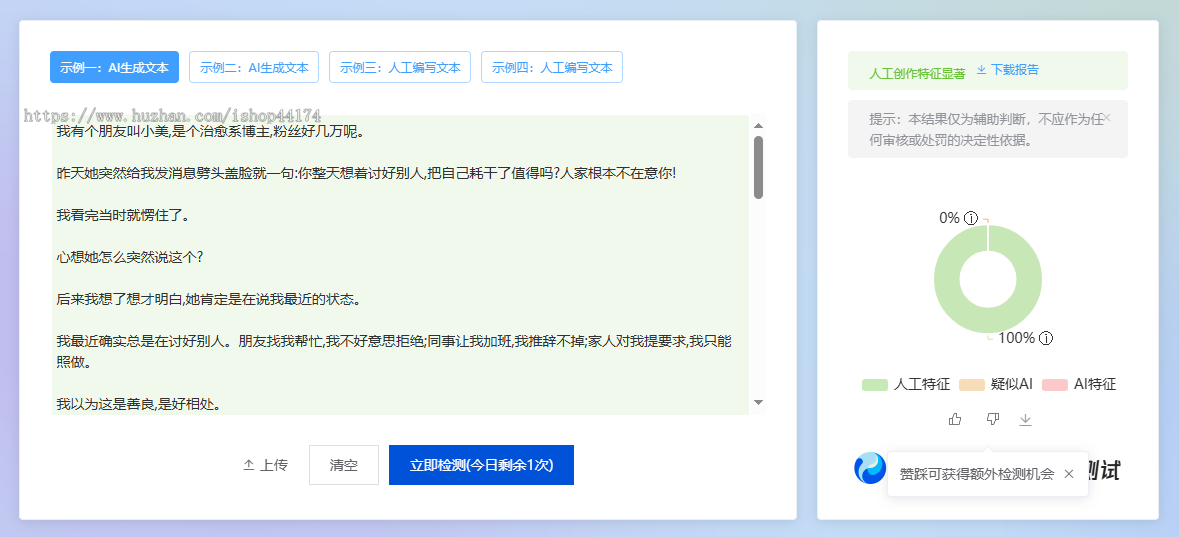This screenshot has height=537, width=1179.
Task: Choose 示例四：人工编写文本 example
Action: point(552,67)
